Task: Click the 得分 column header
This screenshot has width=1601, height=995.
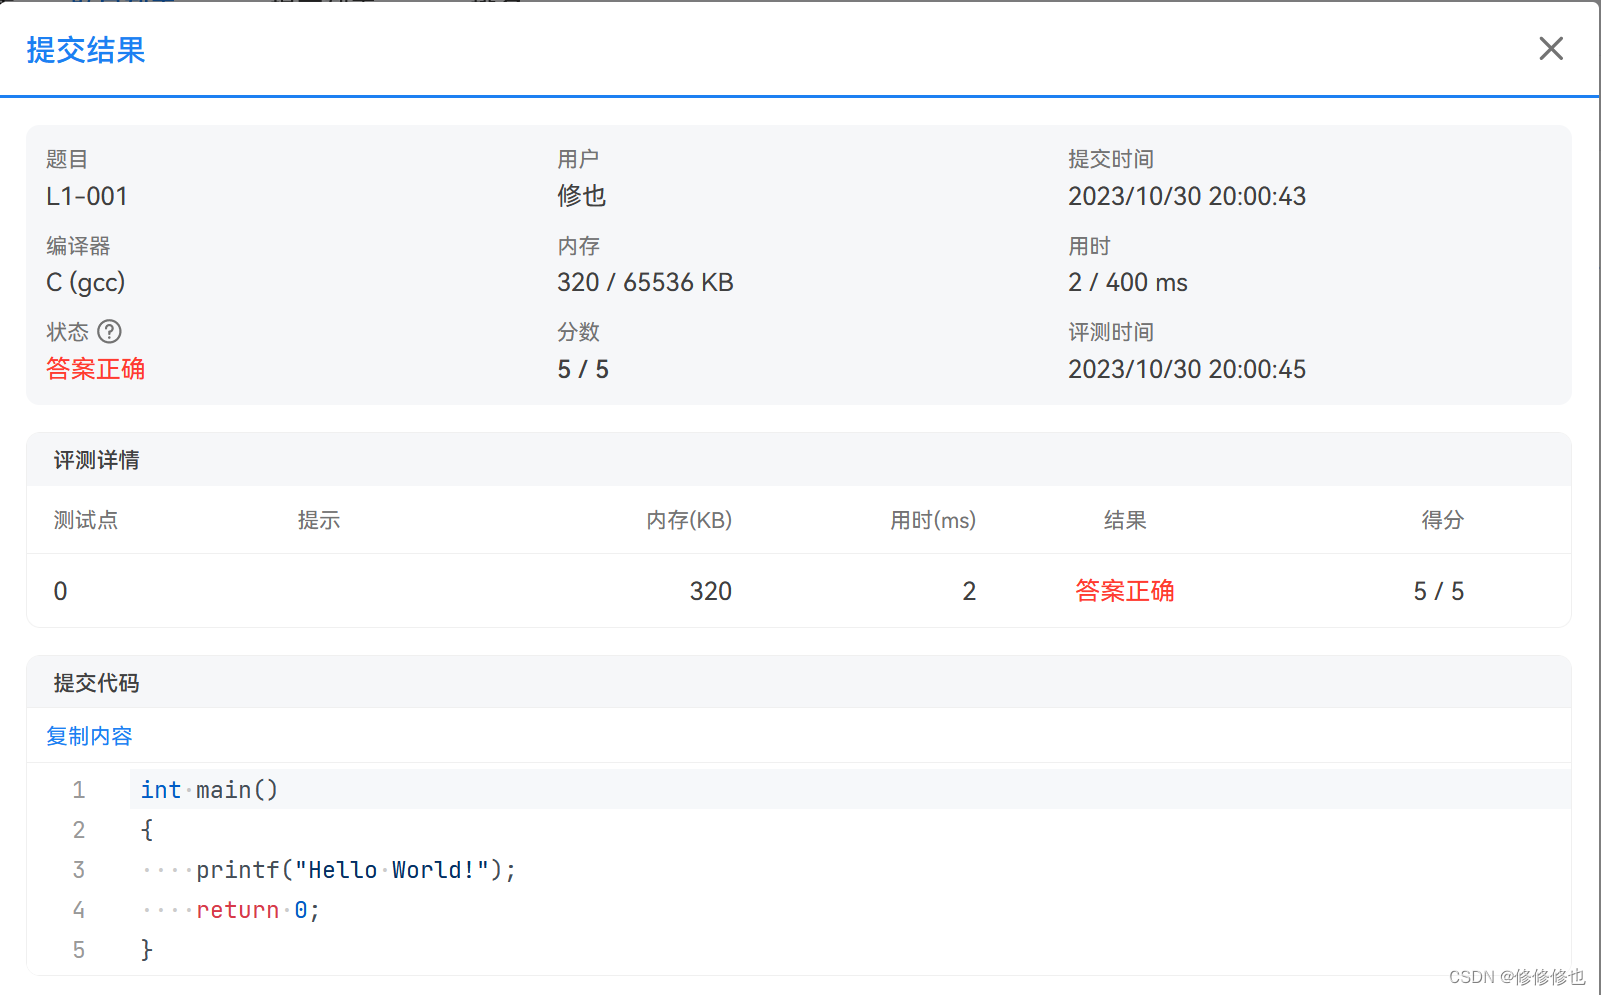Action: [1441, 520]
